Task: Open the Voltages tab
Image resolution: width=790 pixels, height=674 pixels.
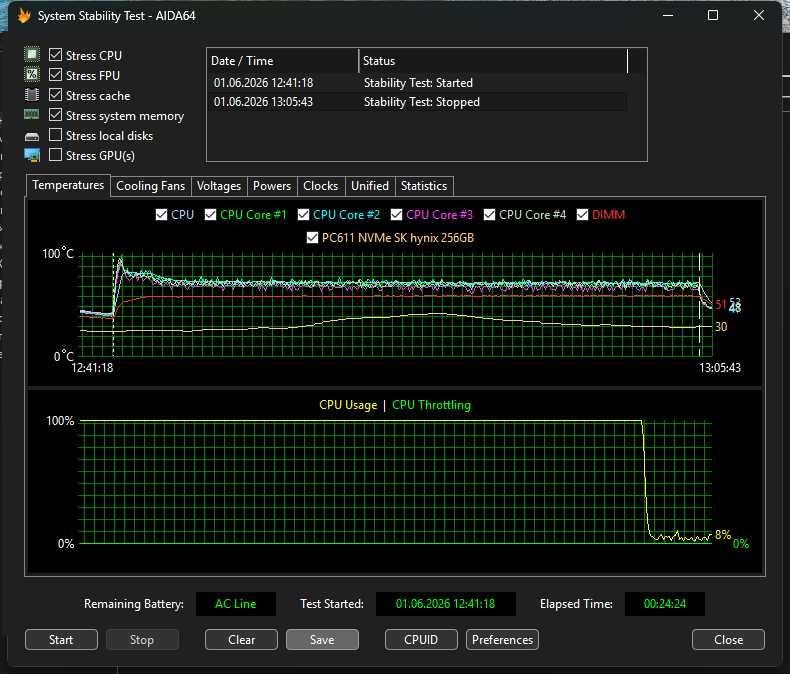Action: pyautogui.click(x=219, y=186)
